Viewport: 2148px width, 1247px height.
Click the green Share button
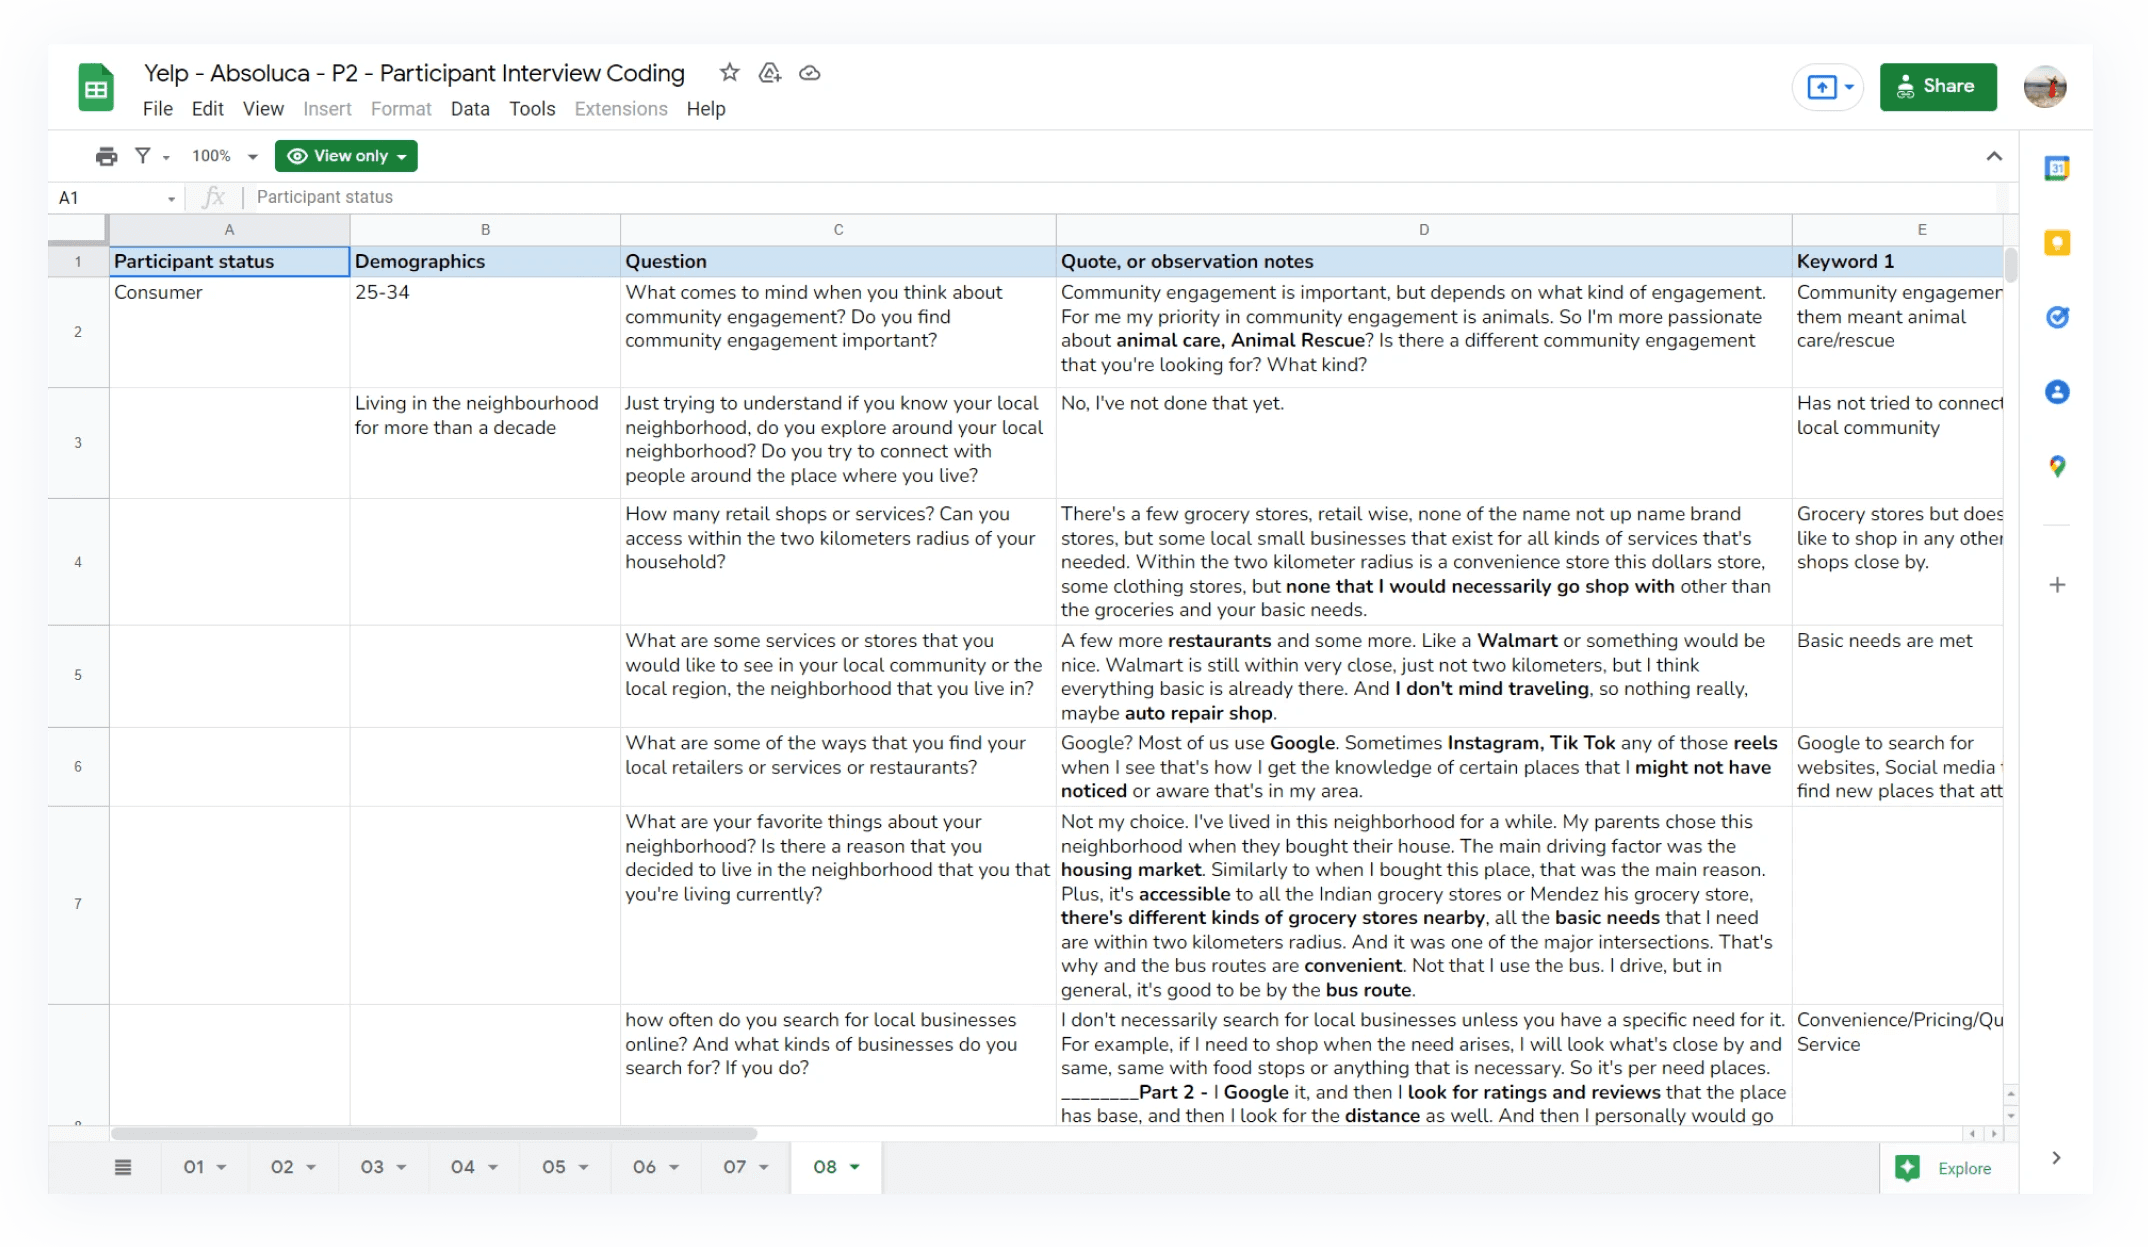click(1937, 87)
